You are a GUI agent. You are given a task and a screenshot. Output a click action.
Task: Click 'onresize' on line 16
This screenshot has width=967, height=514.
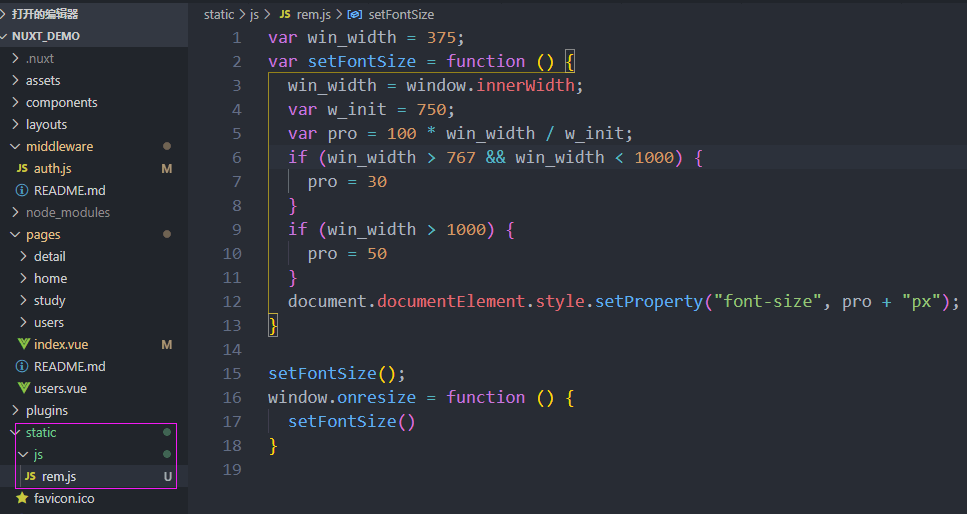[x=376, y=397]
